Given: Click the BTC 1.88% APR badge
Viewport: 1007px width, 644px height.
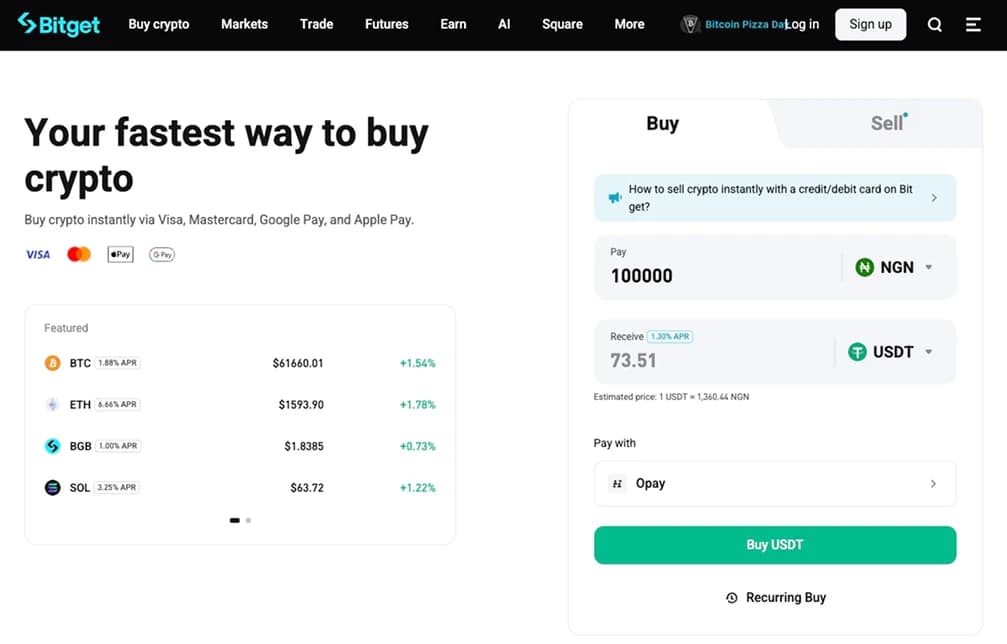Looking at the screenshot, I should pyautogui.click(x=118, y=363).
